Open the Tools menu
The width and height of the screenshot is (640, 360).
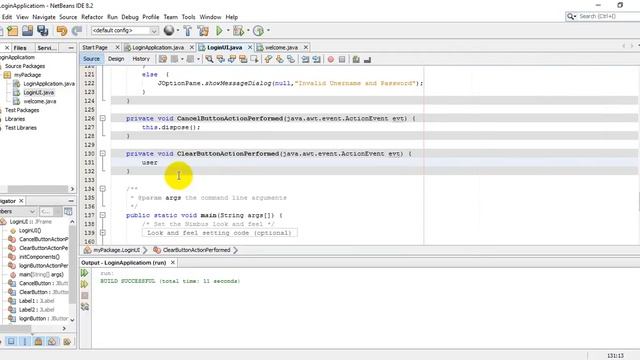[188, 17]
